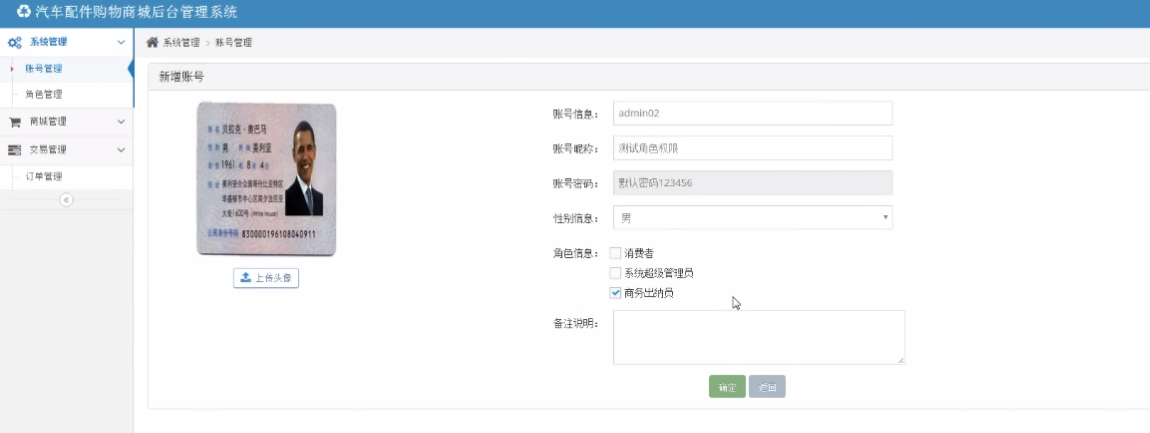Screen dimensions: 1150x433
Task: Collapse the 交易管理 menu chevron
Action: pyautogui.click(x=121, y=150)
